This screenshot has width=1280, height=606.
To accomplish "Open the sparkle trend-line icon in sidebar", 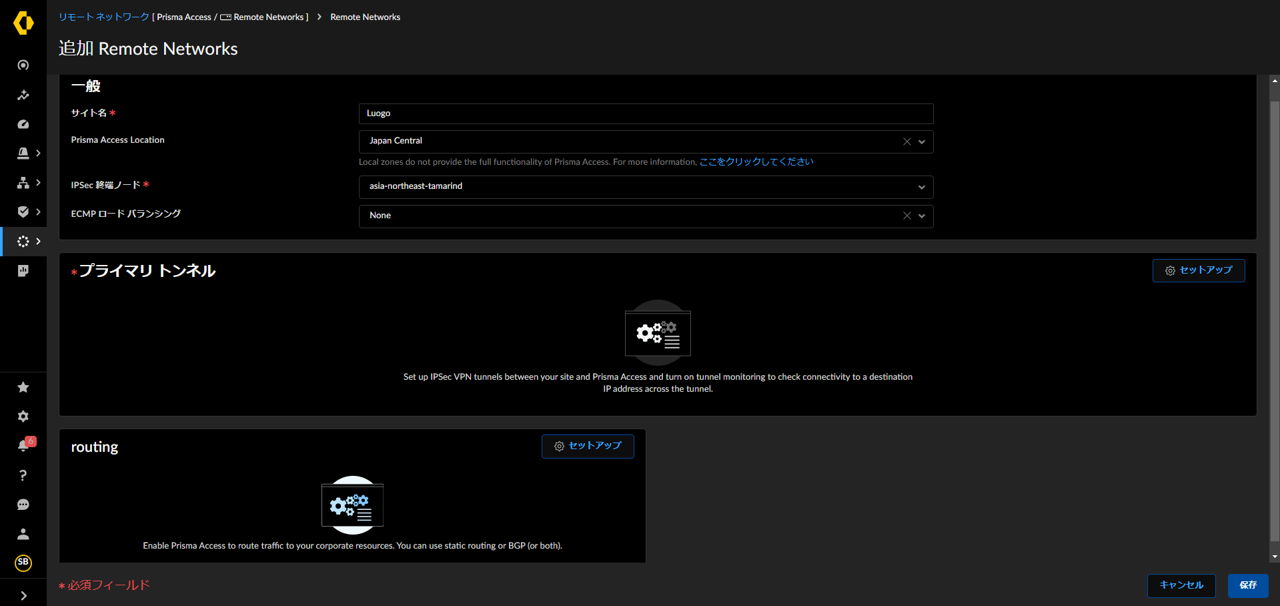I will pos(23,95).
